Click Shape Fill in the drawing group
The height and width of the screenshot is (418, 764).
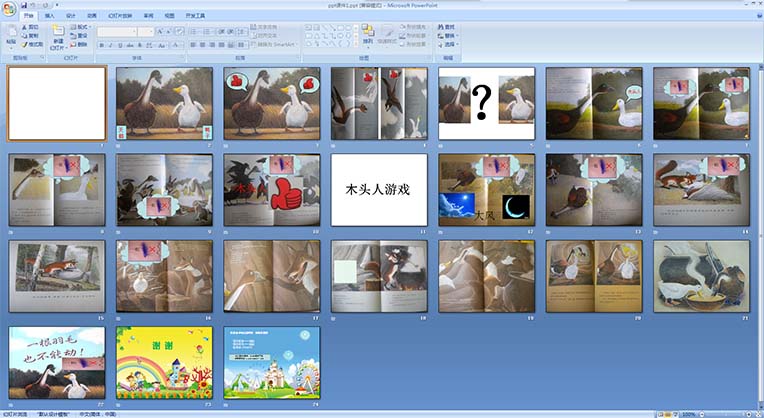[413, 27]
